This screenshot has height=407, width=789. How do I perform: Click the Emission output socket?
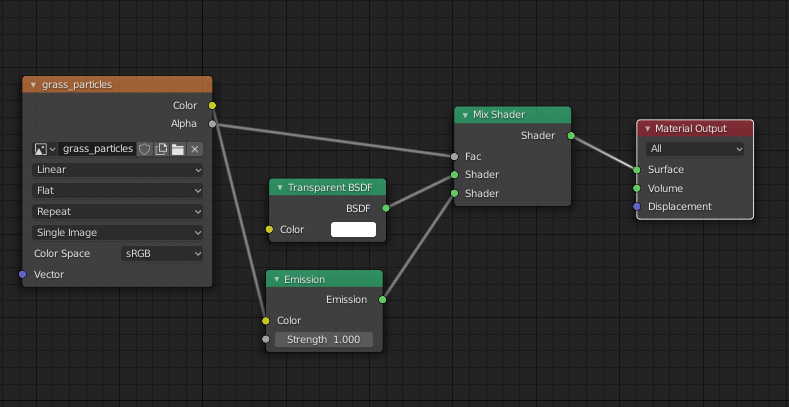pyautogui.click(x=382, y=300)
